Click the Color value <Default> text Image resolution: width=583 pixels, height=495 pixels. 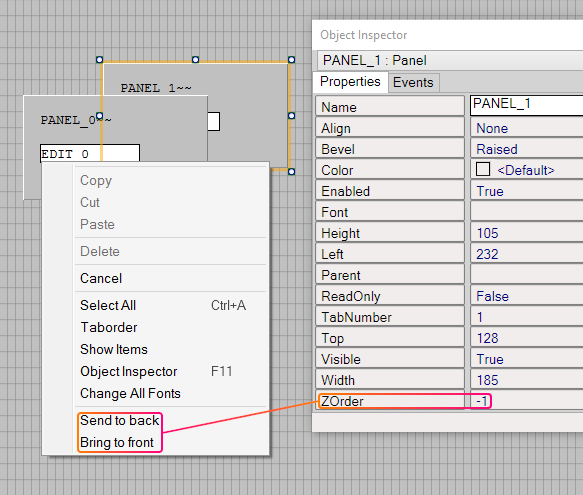point(526,170)
